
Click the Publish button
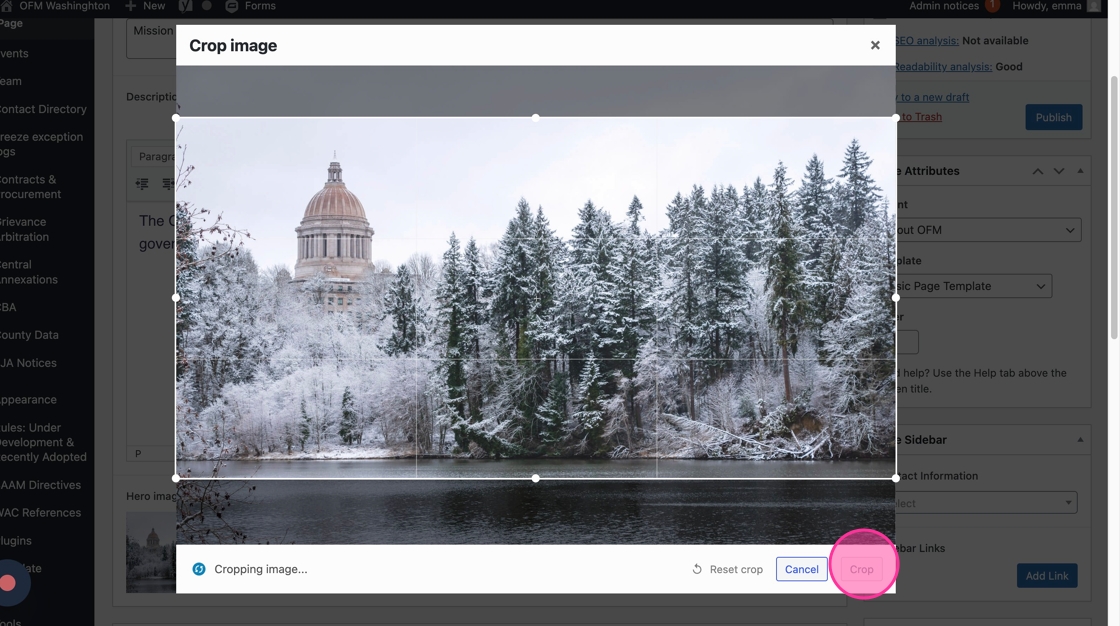[1054, 117]
